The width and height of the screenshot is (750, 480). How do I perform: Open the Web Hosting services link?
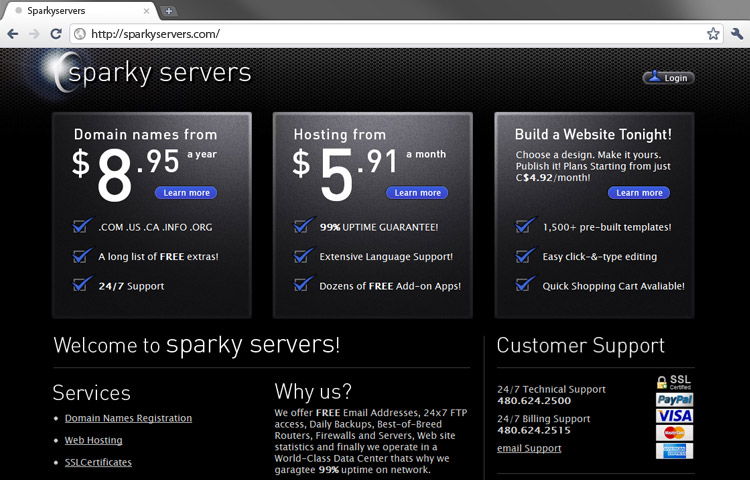point(93,440)
